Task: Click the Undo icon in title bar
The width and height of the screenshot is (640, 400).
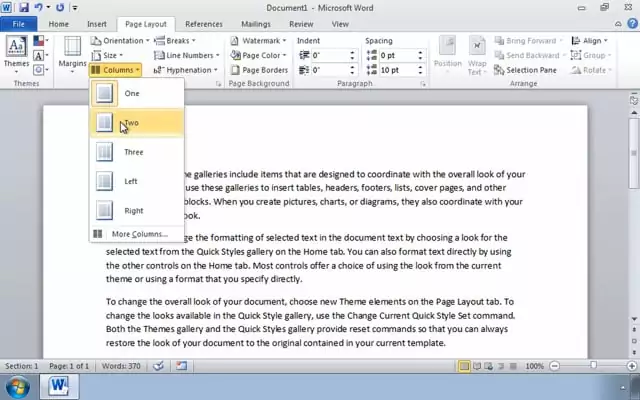Action: pyautogui.click(x=38, y=7)
